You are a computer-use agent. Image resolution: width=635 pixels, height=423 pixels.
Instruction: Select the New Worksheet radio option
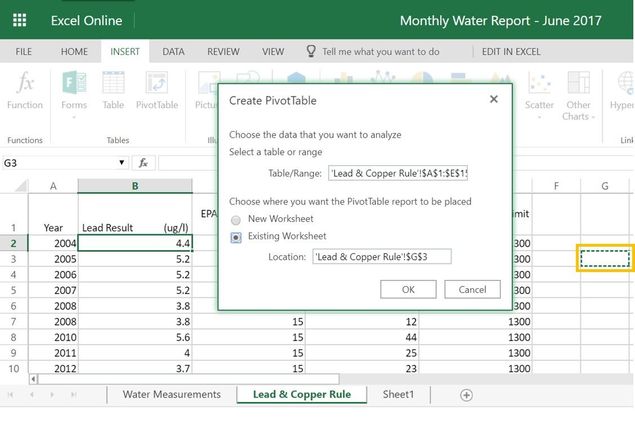click(x=236, y=220)
